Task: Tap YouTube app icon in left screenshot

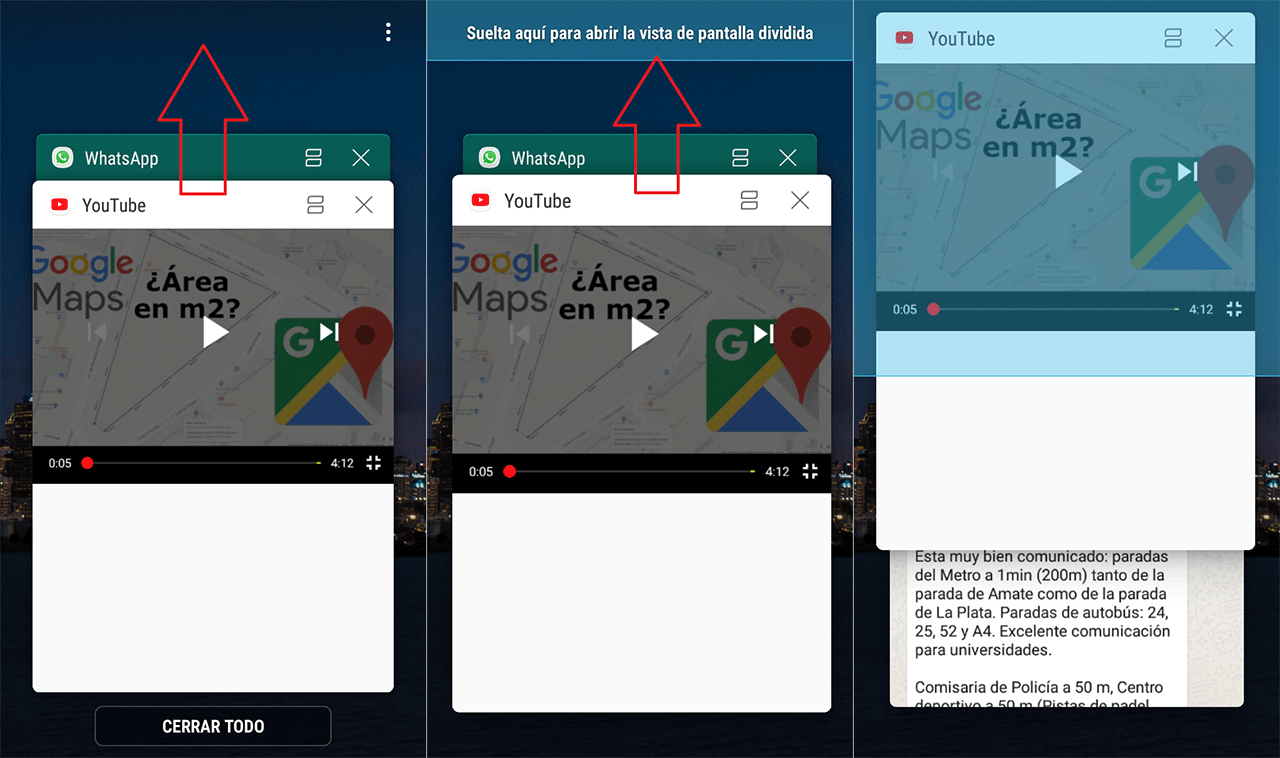Action: 59,205
